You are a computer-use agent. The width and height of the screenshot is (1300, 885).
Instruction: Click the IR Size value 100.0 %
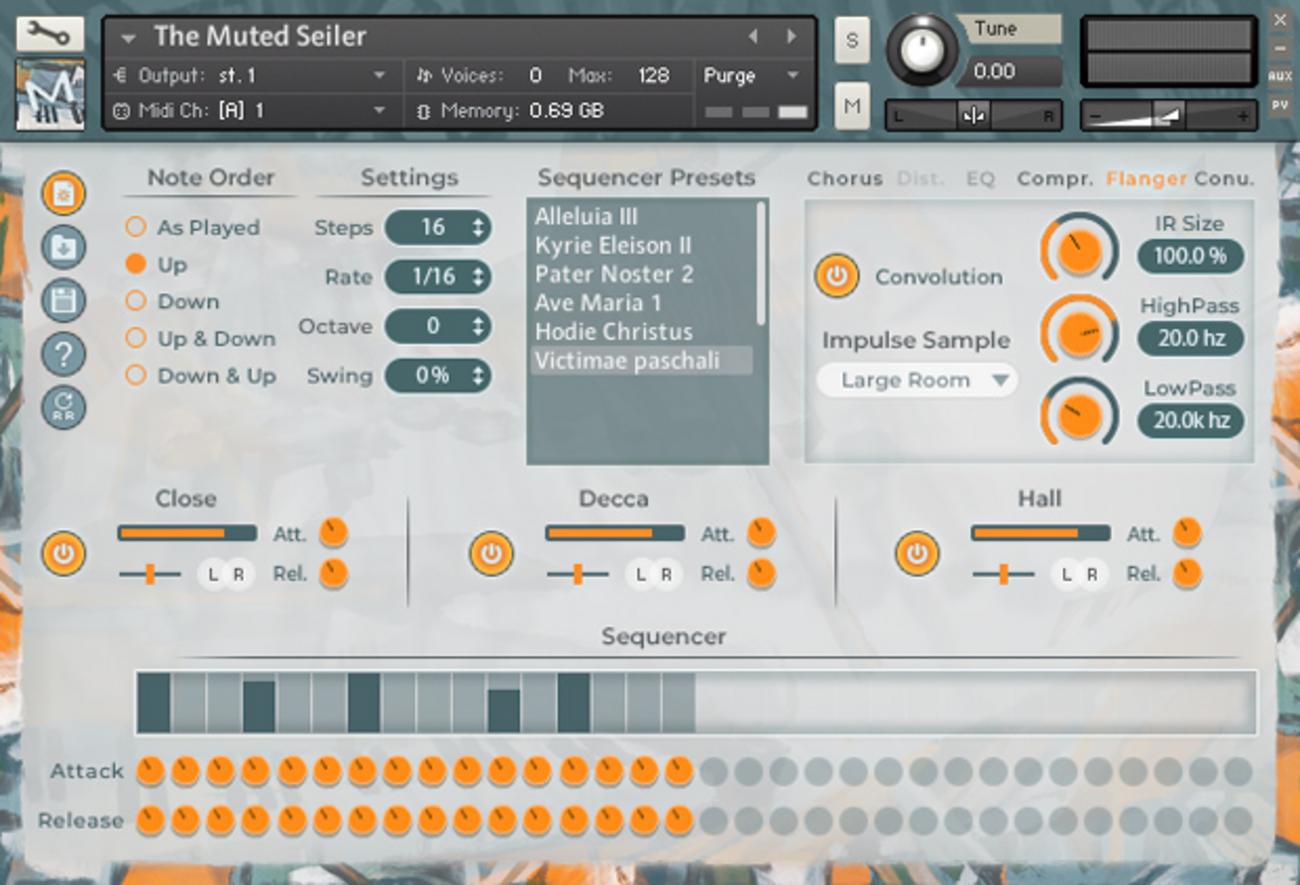(1190, 256)
